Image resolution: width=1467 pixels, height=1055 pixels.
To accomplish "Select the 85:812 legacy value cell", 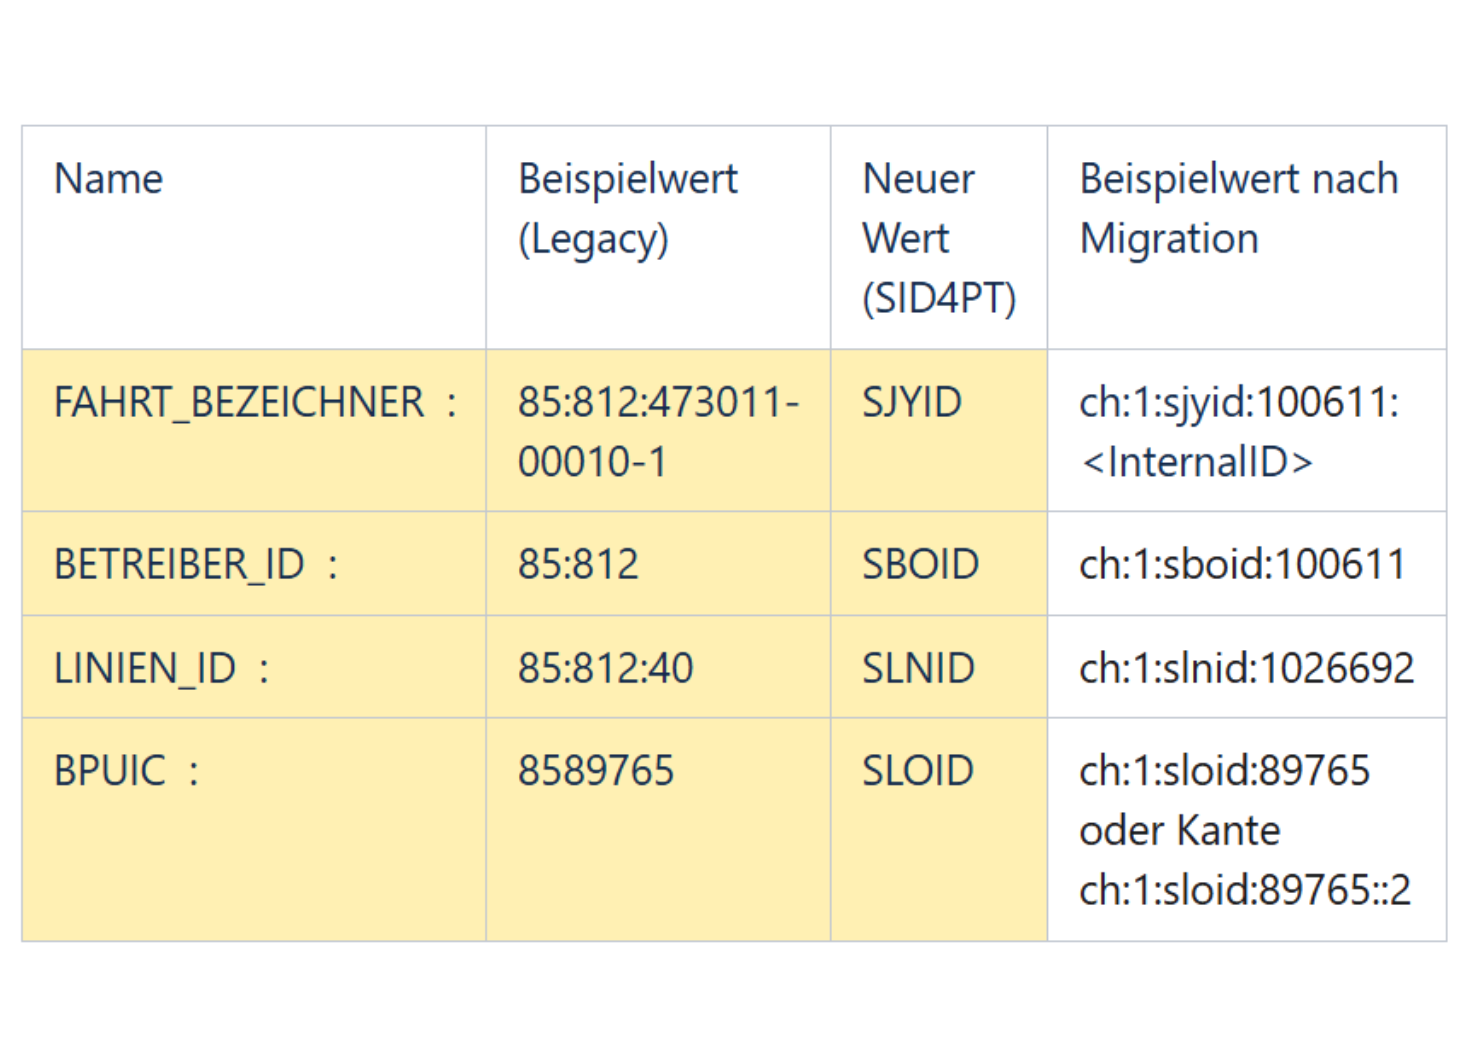I will coord(658,564).
